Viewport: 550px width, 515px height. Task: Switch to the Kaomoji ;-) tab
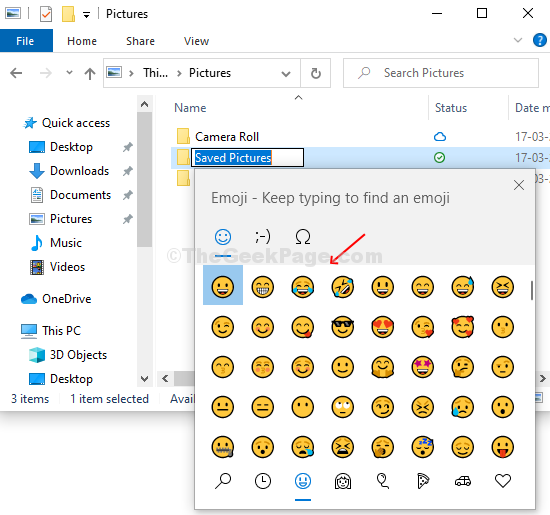[263, 237]
